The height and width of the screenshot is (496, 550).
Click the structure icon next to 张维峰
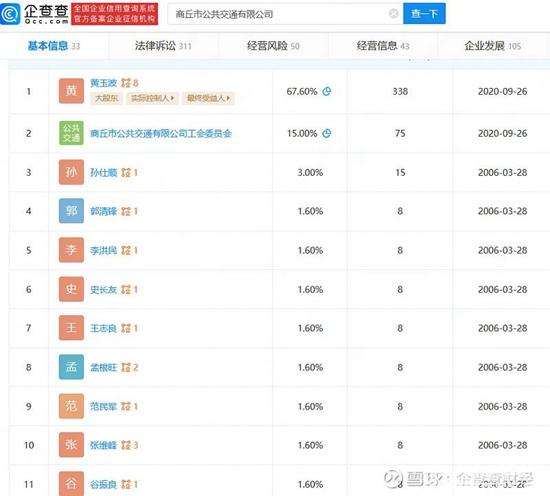pyautogui.click(x=126, y=445)
